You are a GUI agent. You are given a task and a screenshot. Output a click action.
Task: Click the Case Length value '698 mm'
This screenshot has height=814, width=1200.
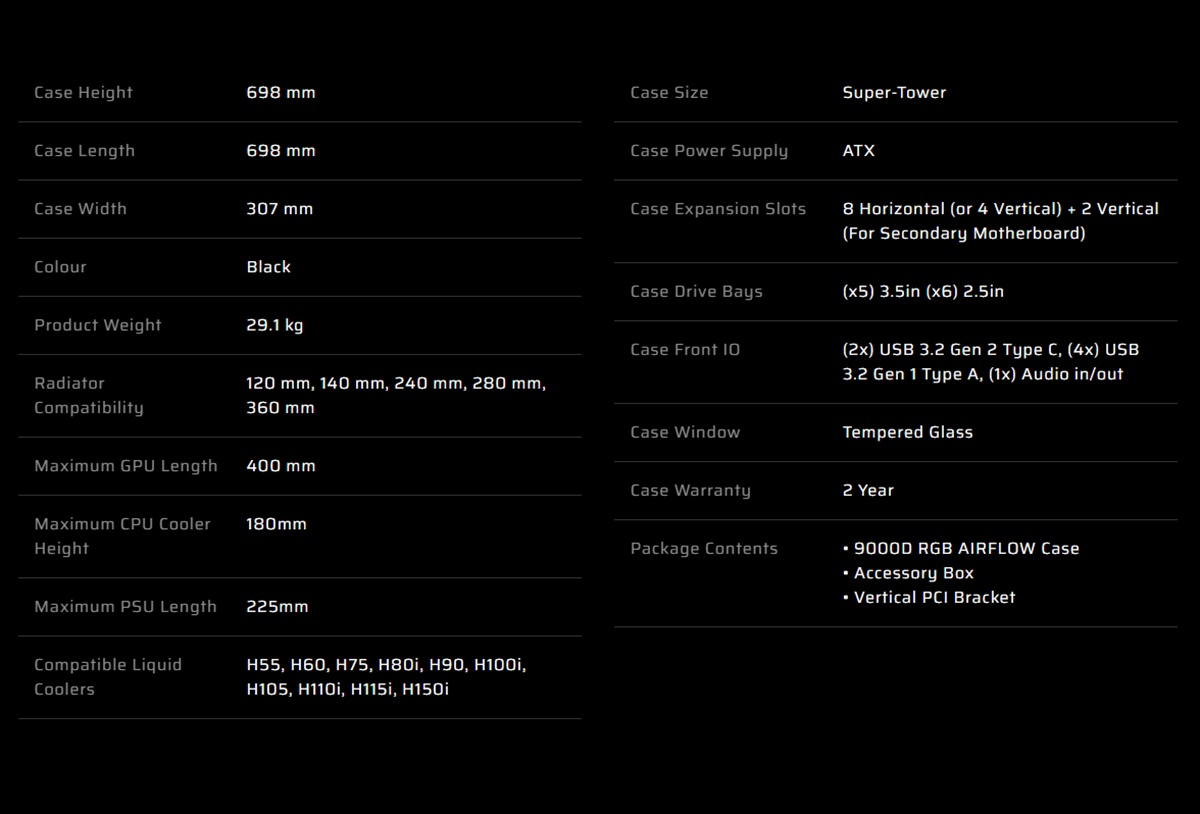point(281,151)
